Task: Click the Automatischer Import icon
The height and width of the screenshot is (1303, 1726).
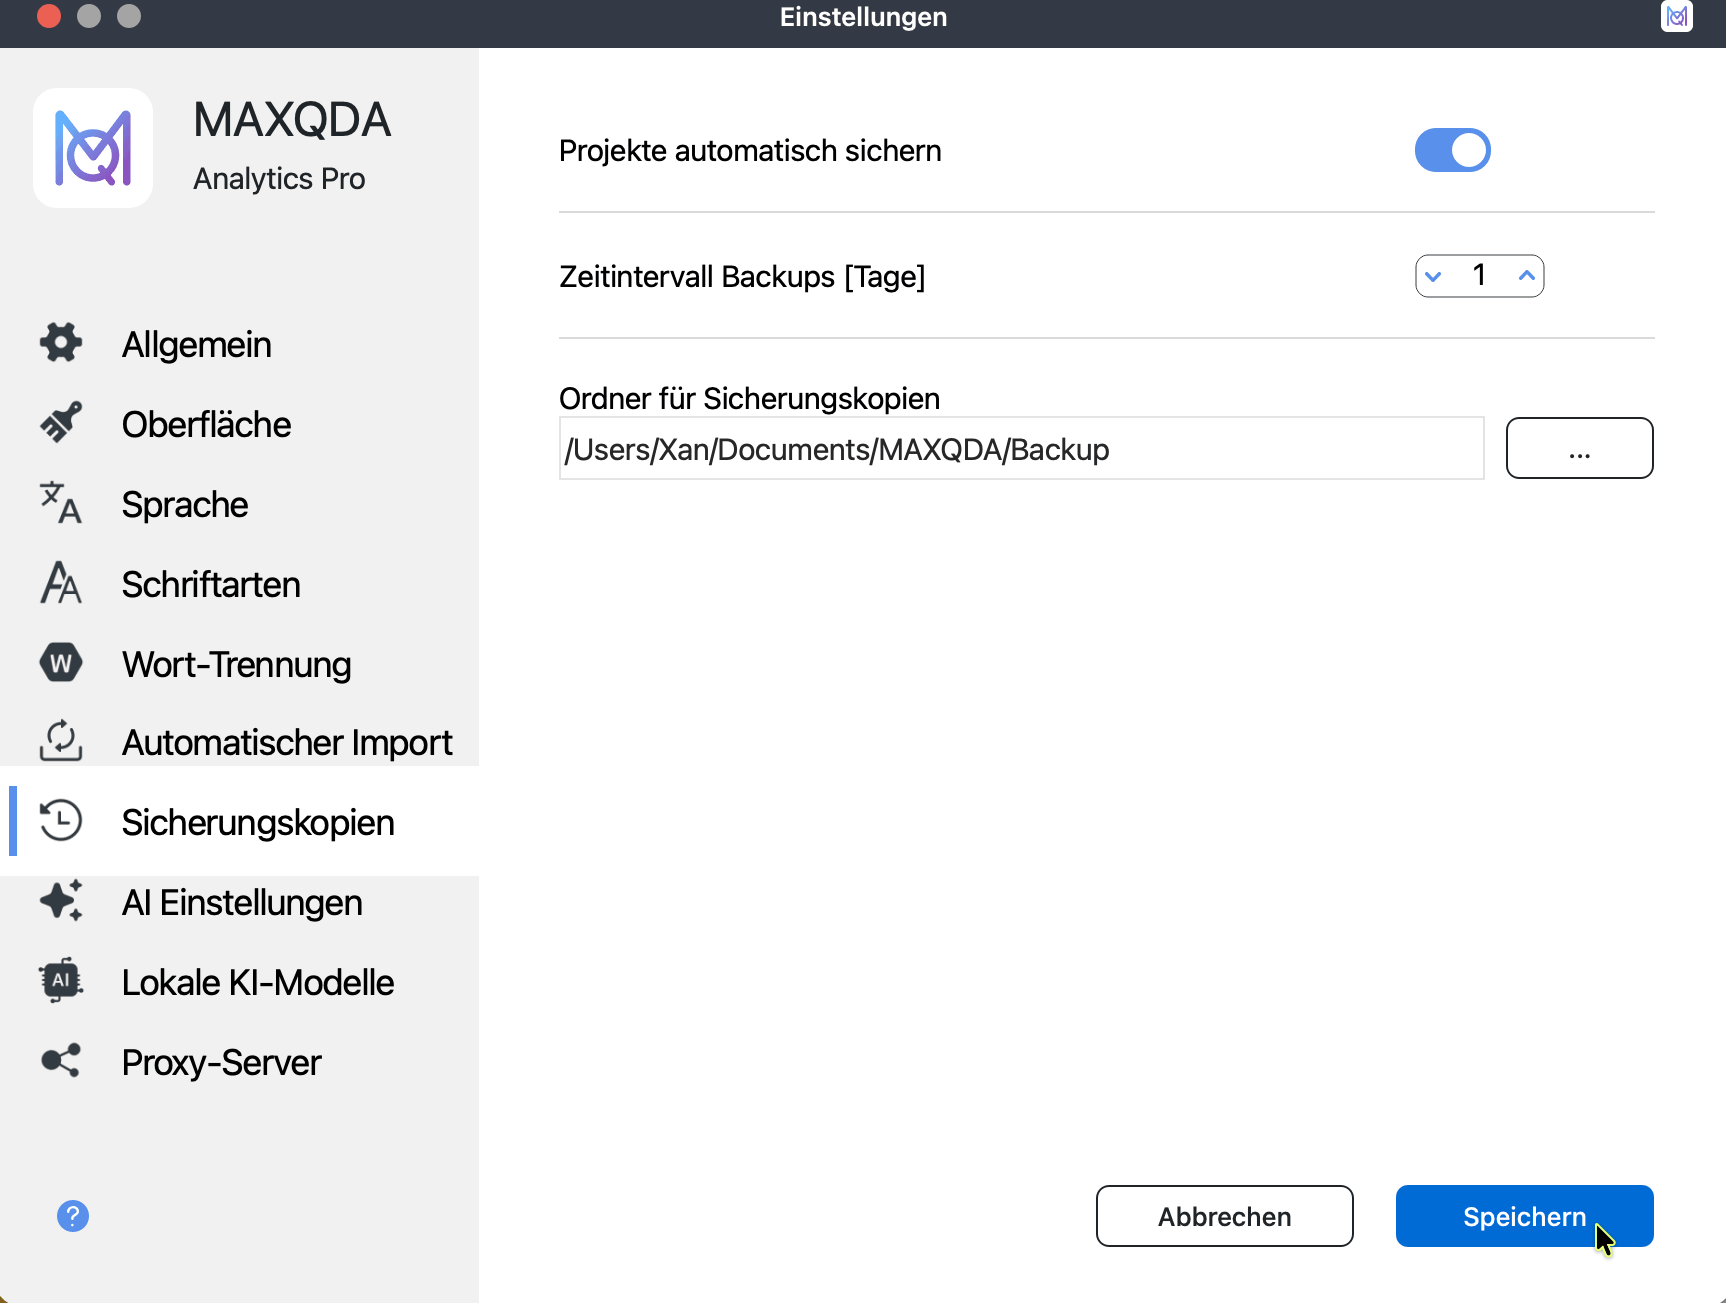Action: click(x=61, y=741)
